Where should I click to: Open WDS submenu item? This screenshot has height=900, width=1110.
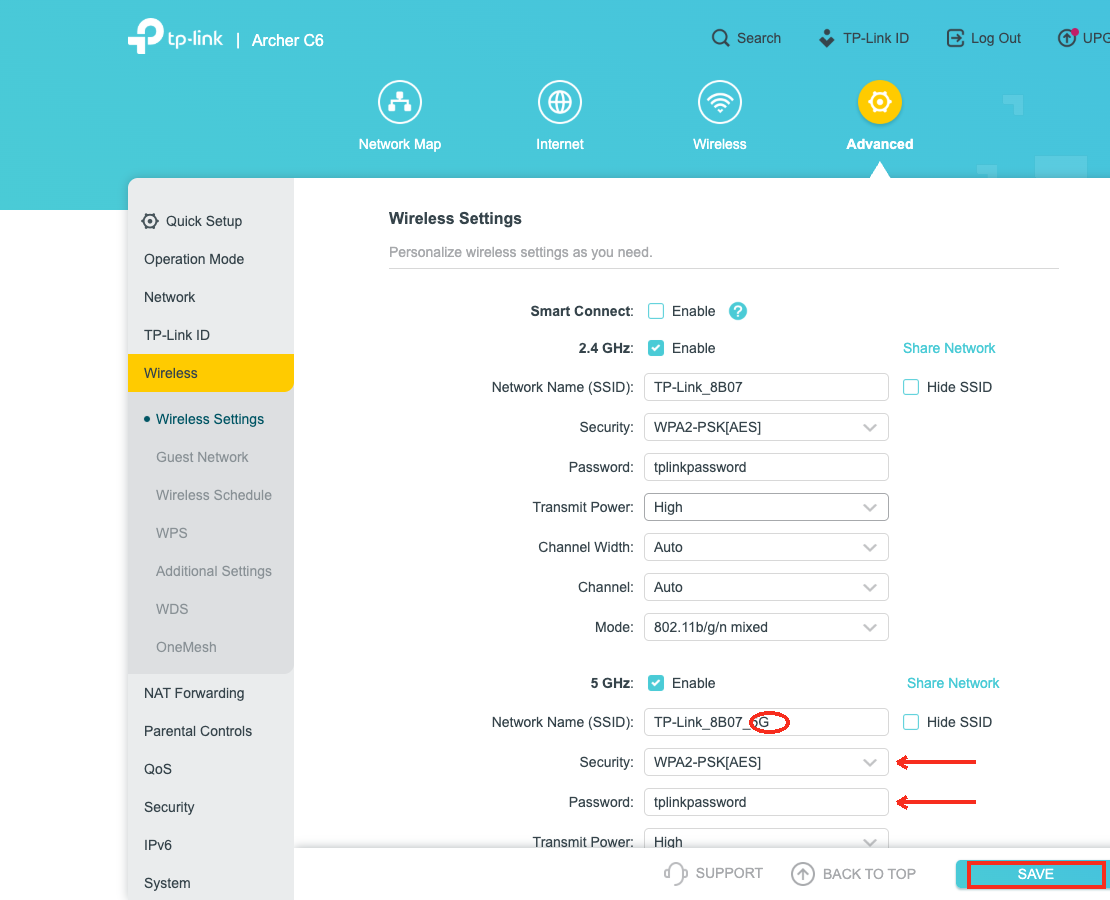tap(172, 609)
